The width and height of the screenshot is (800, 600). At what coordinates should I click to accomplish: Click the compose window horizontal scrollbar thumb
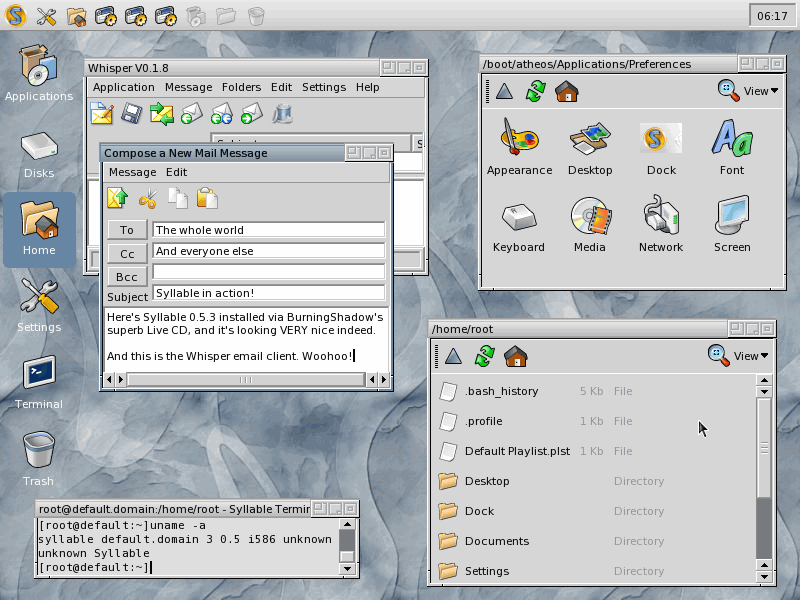click(245, 380)
